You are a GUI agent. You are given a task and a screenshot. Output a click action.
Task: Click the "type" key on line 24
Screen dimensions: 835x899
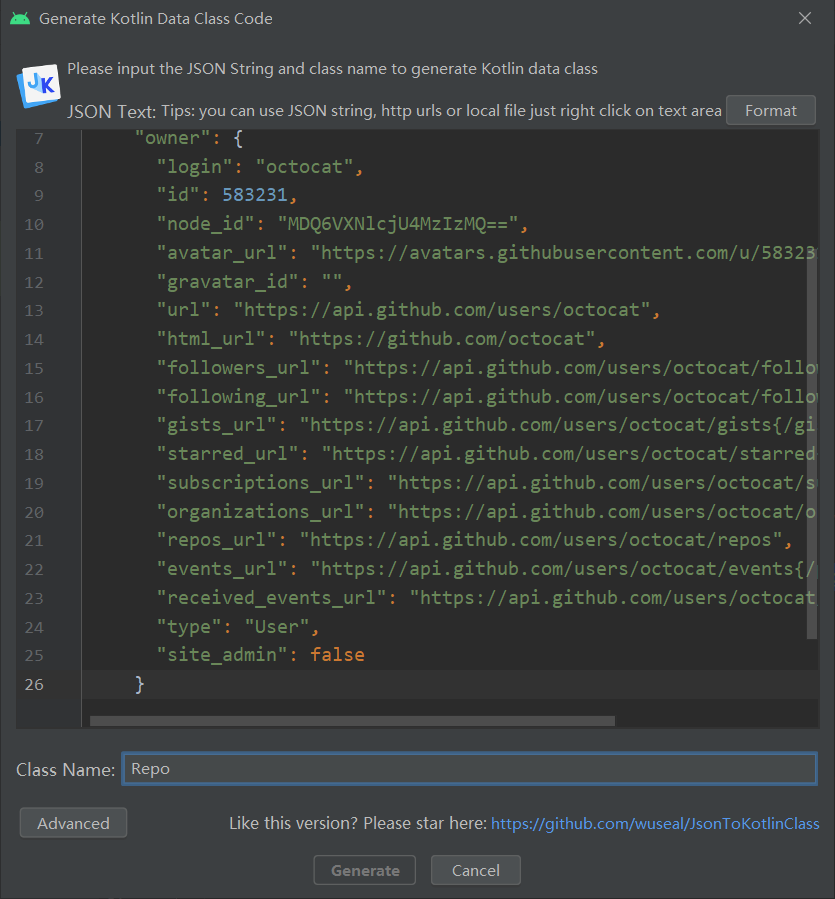click(x=189, y=627)
